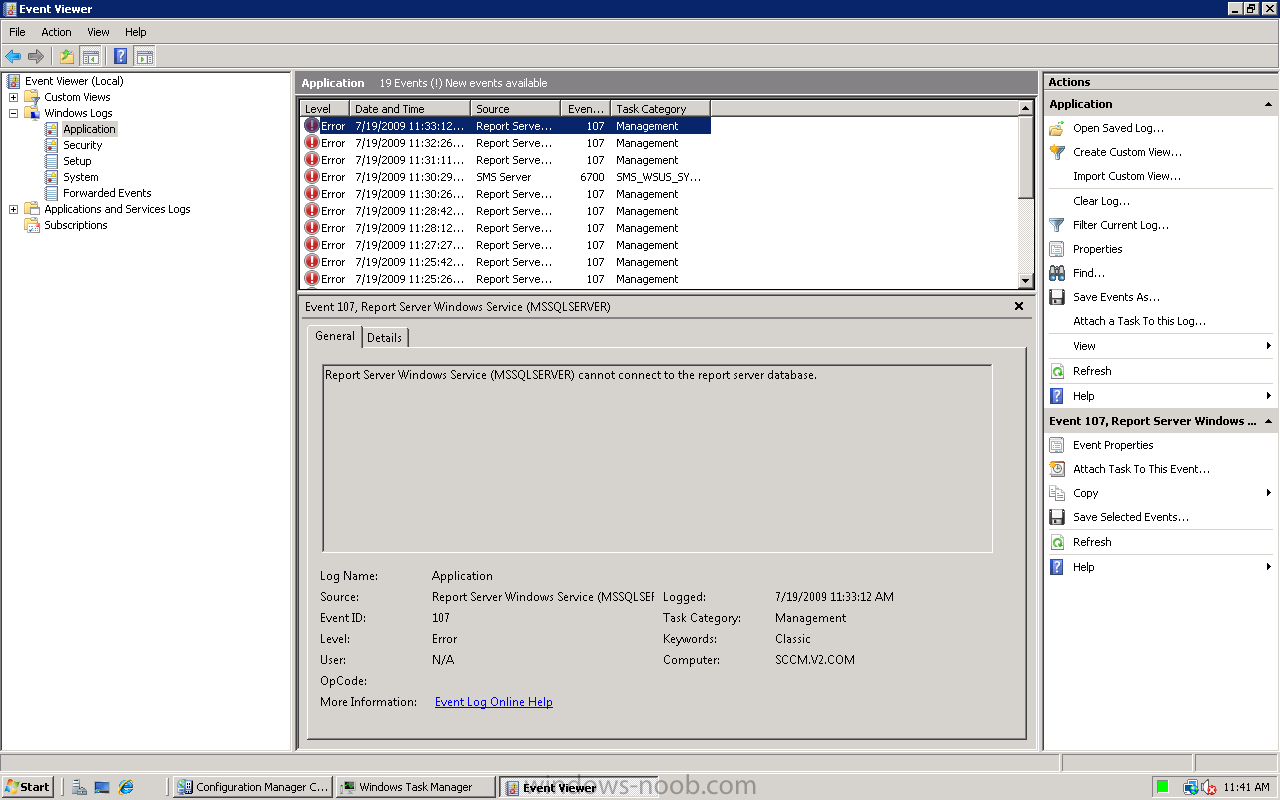
Task: Click Internet Explorer quick launch icon
Action: (126, 787)
